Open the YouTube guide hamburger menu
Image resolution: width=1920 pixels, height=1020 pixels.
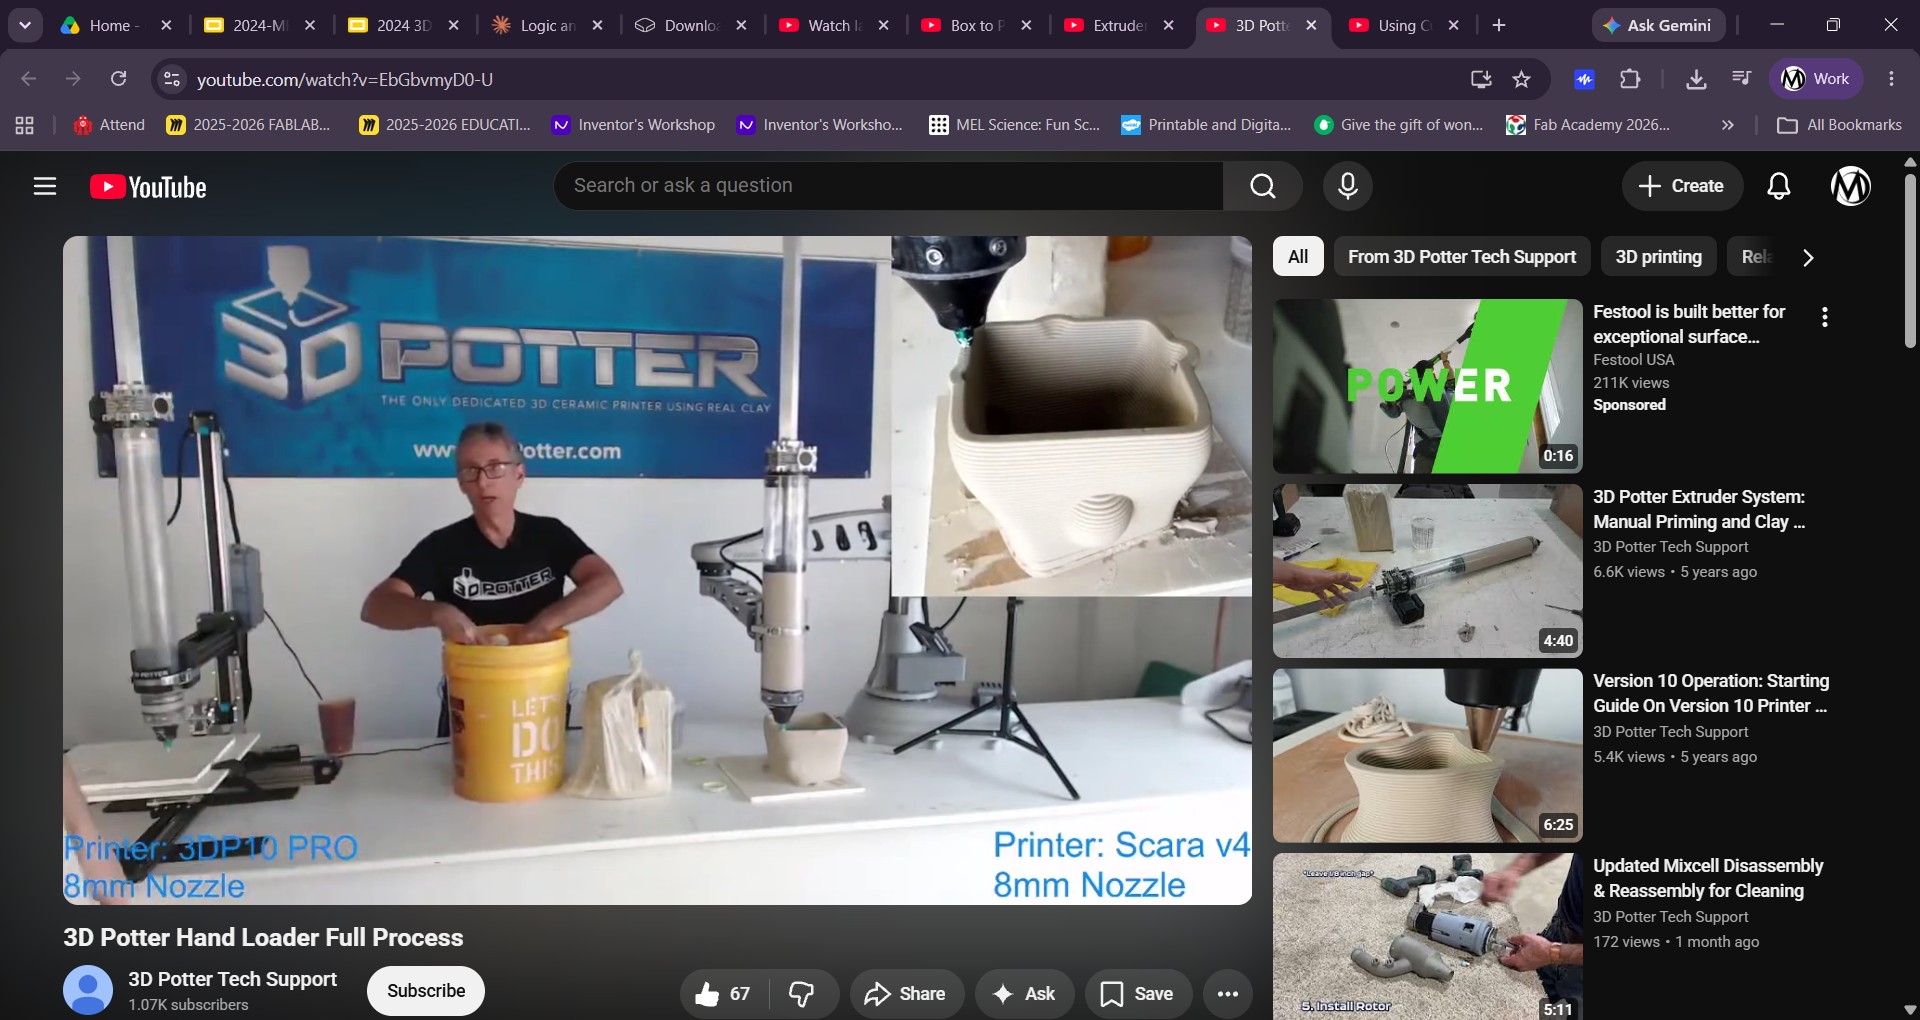[x=45, y=186]
